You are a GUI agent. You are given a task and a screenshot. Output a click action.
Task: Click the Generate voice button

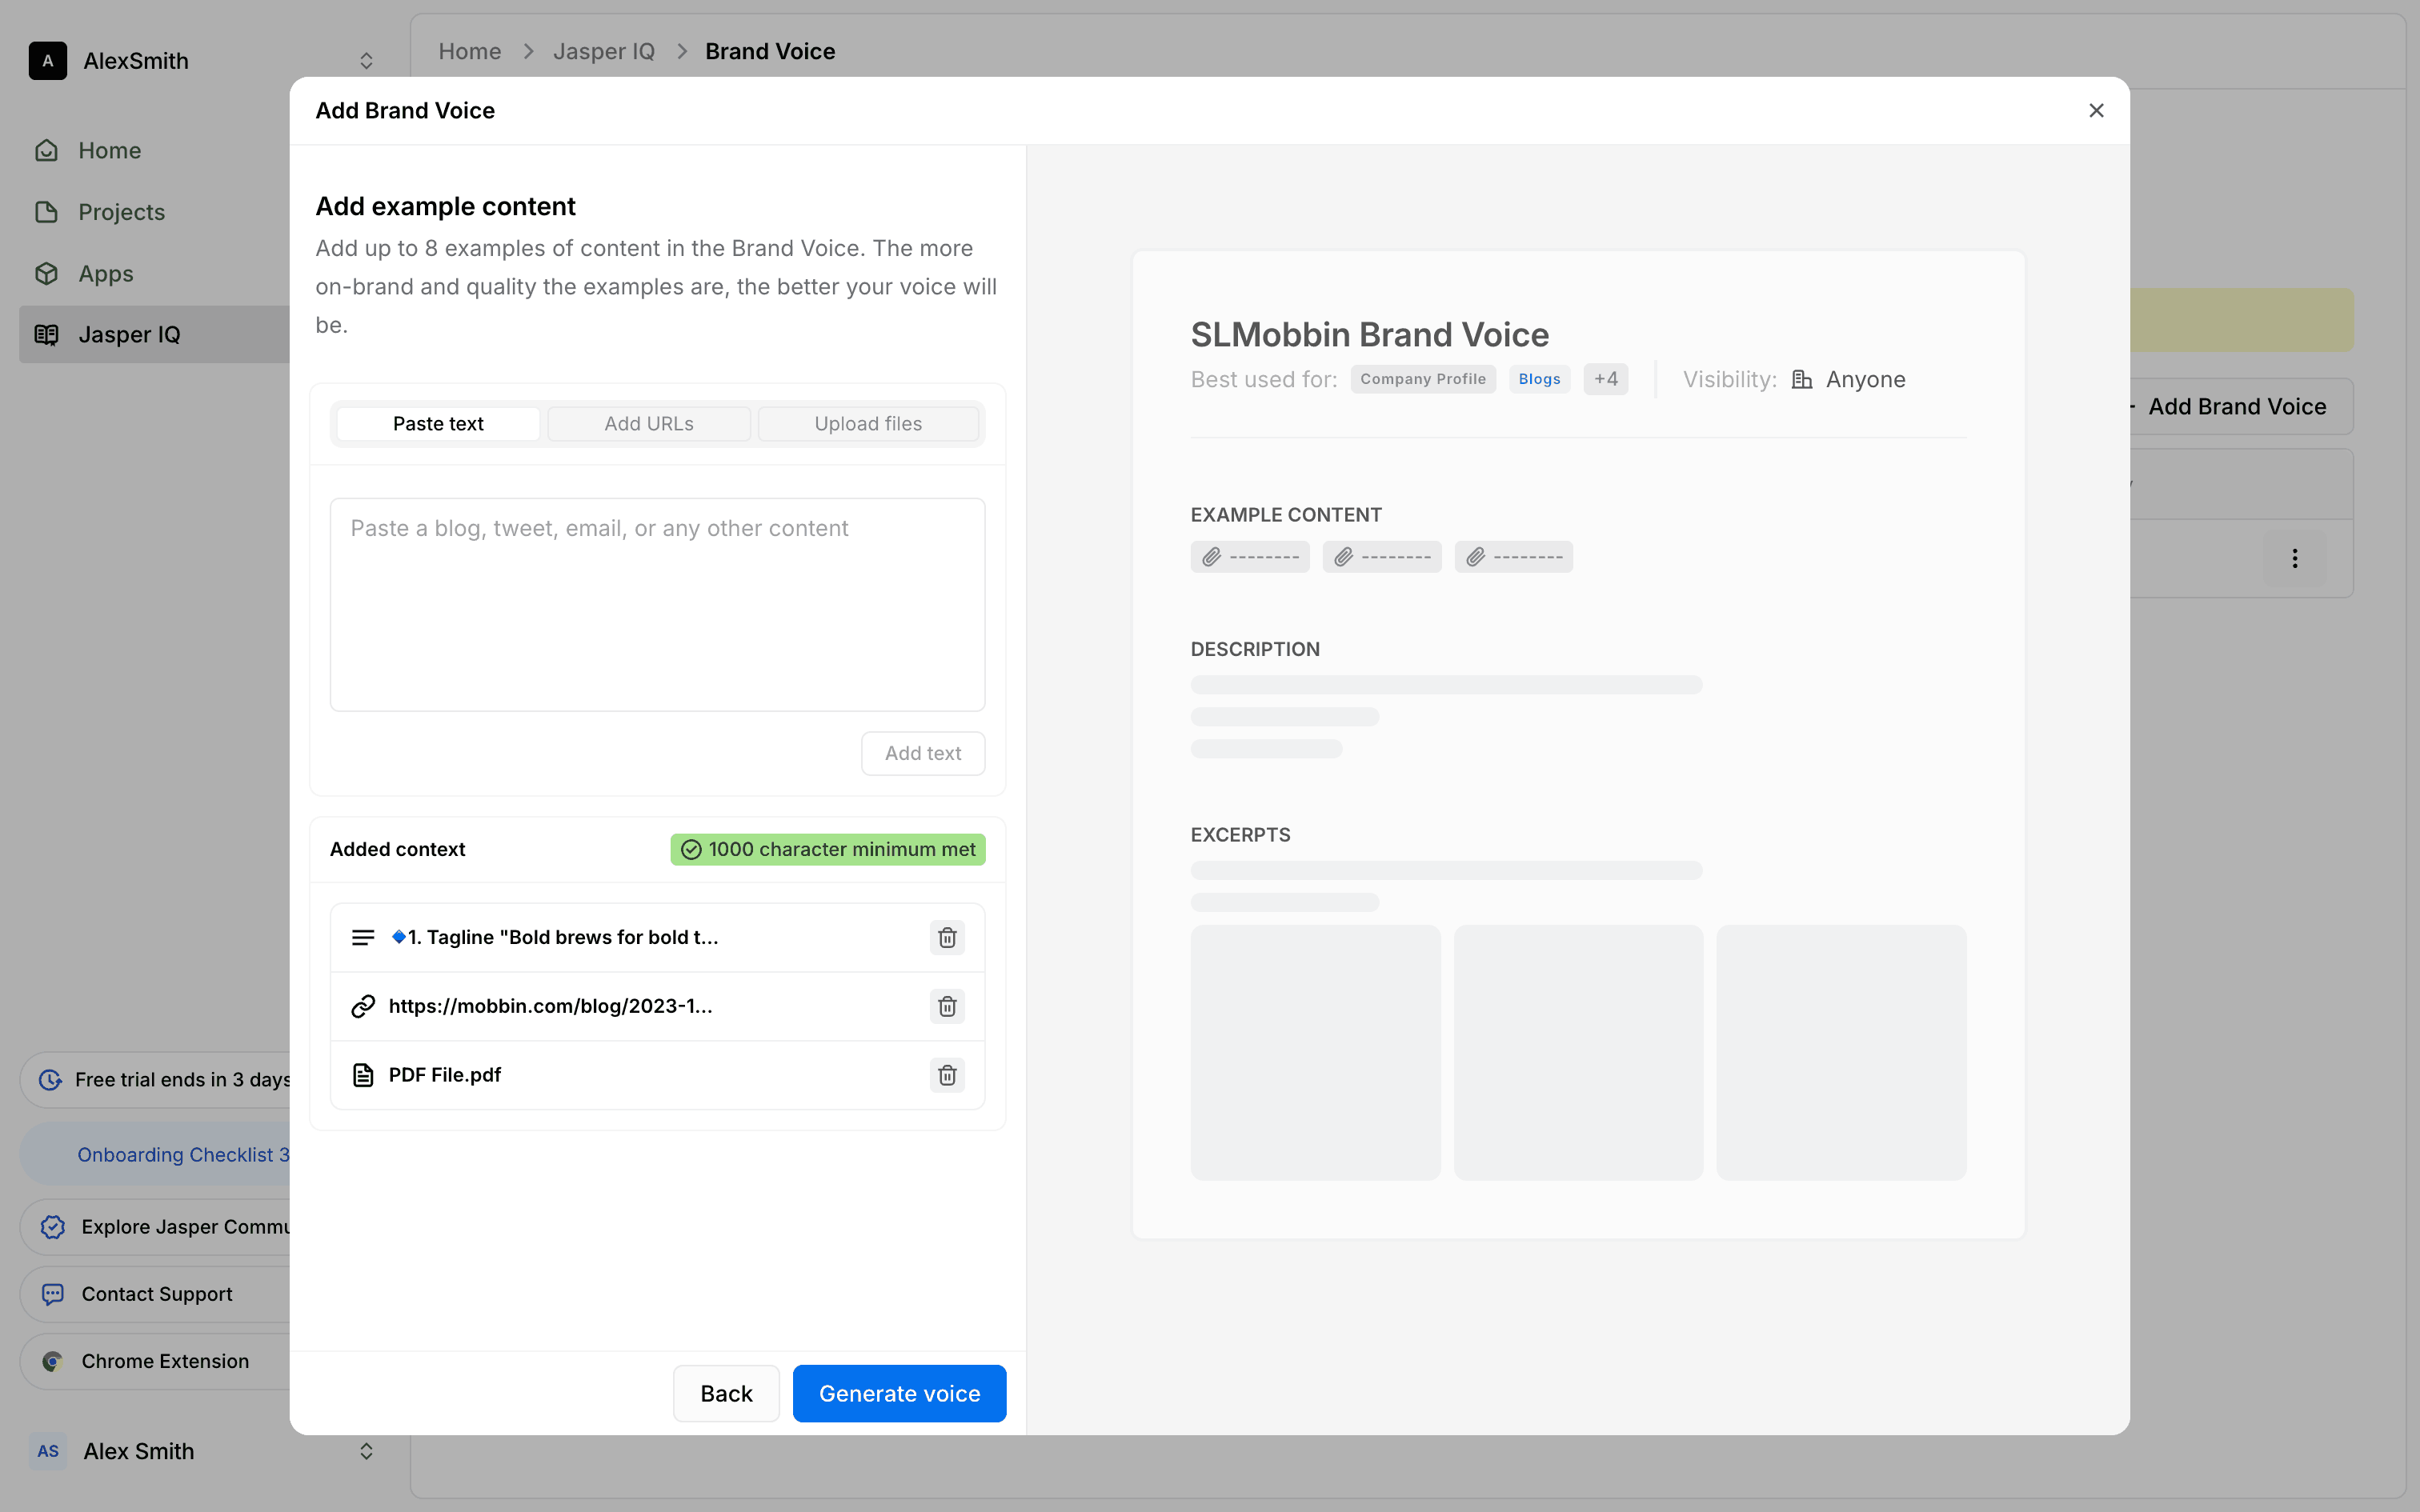(x=899, y=1393)
